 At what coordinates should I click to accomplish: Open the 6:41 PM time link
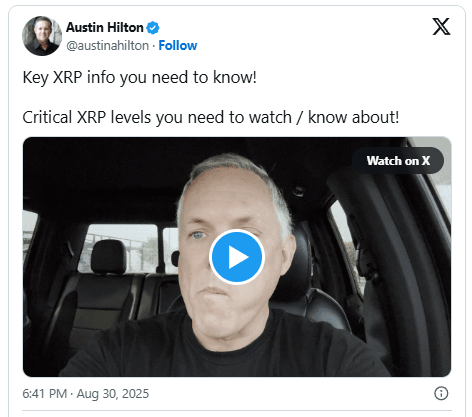click(45, 394)
